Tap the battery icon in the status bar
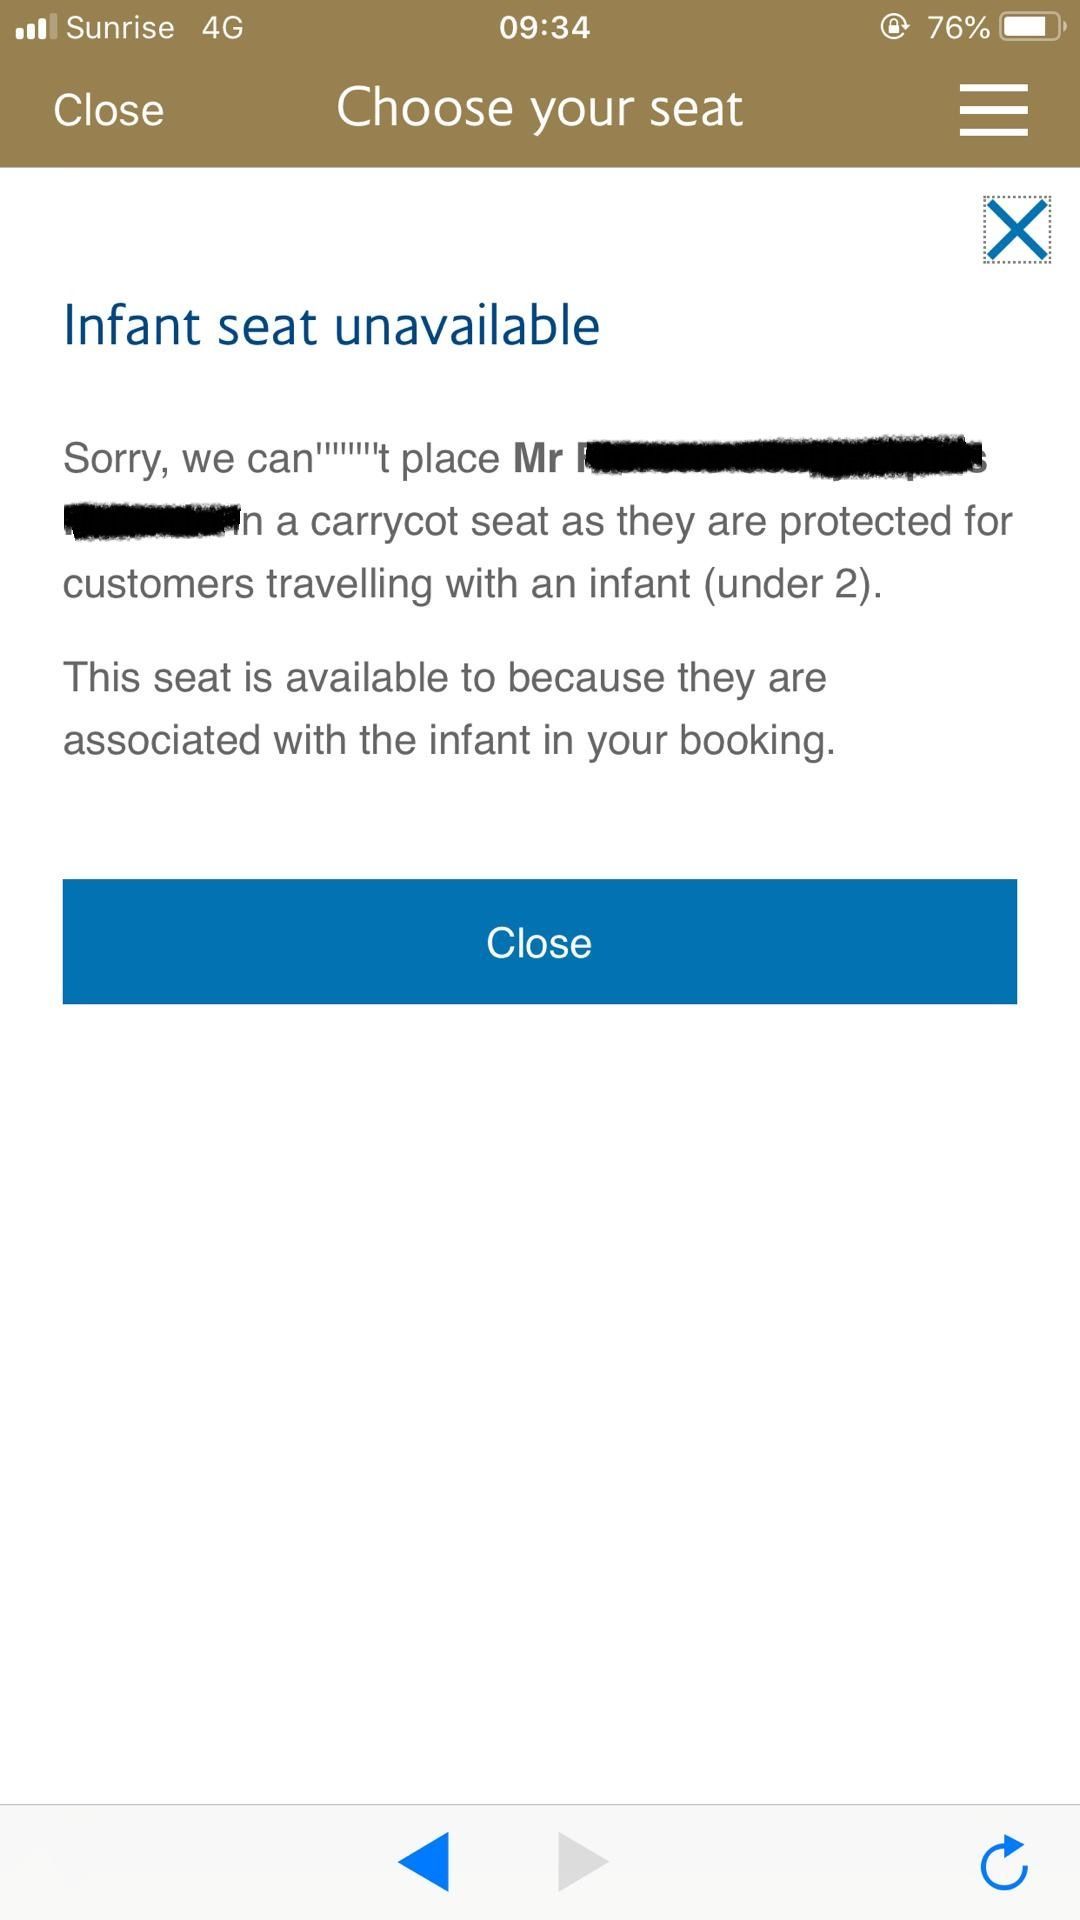Viewport: 1080px width, 1920px height. [x=1034, y=26]
